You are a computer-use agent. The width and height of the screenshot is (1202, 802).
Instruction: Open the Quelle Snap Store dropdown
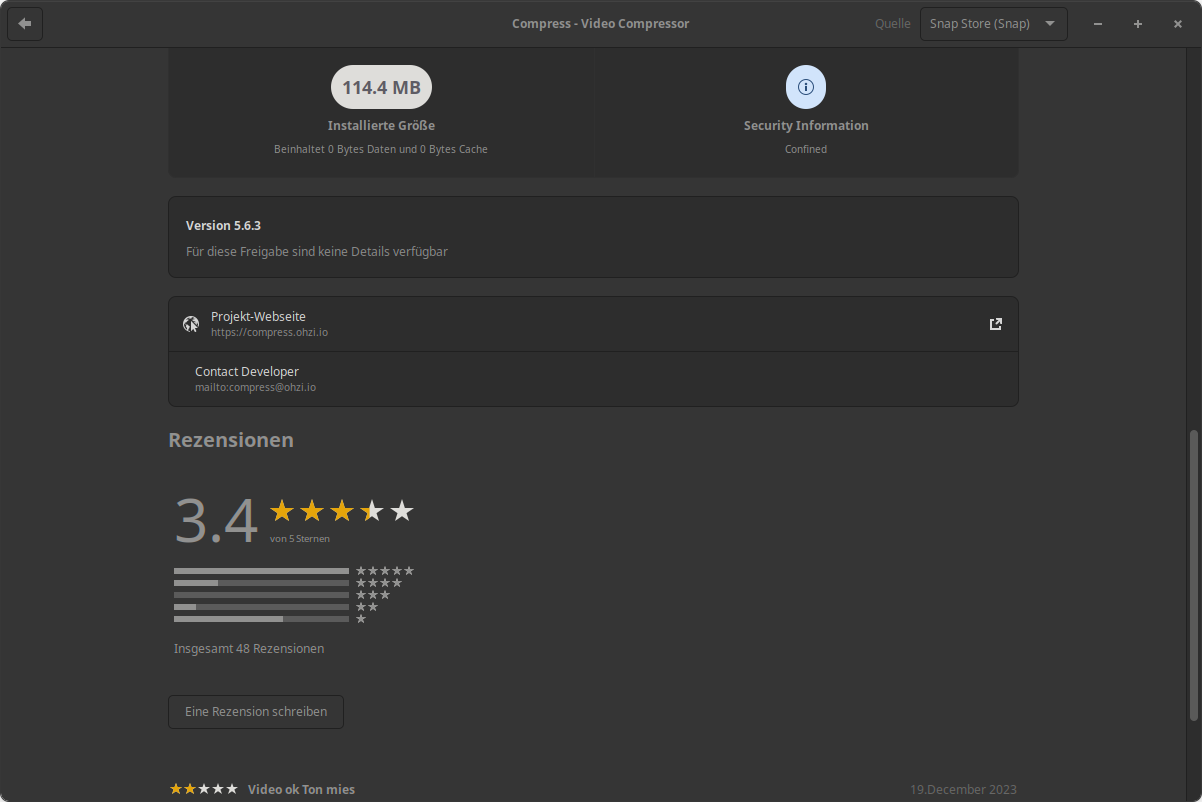[x=993, y=24]
